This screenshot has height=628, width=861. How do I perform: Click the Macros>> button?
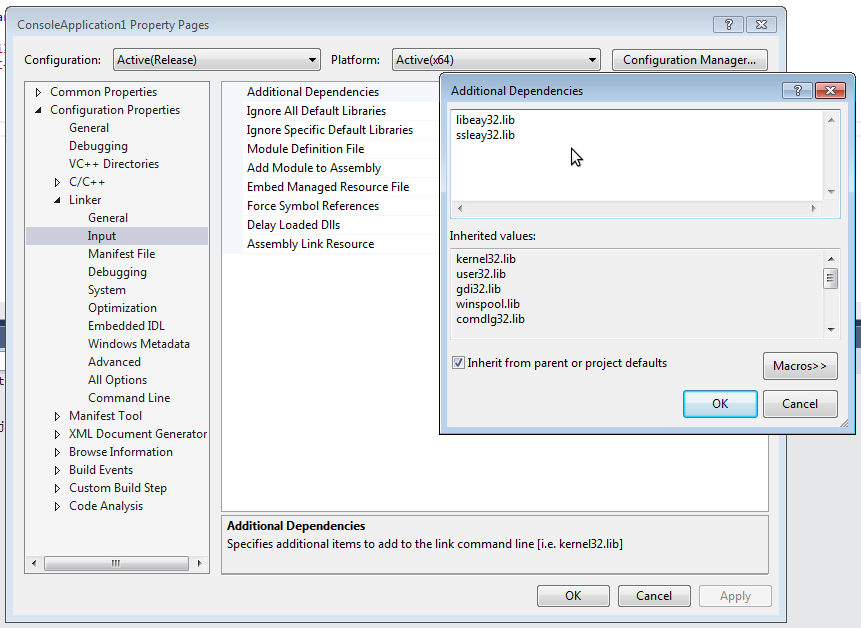click(799, 366)
